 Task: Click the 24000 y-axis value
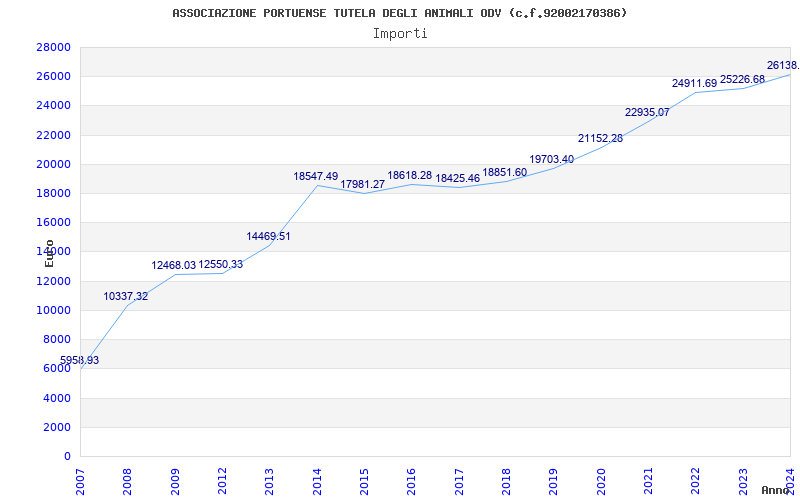53,106
